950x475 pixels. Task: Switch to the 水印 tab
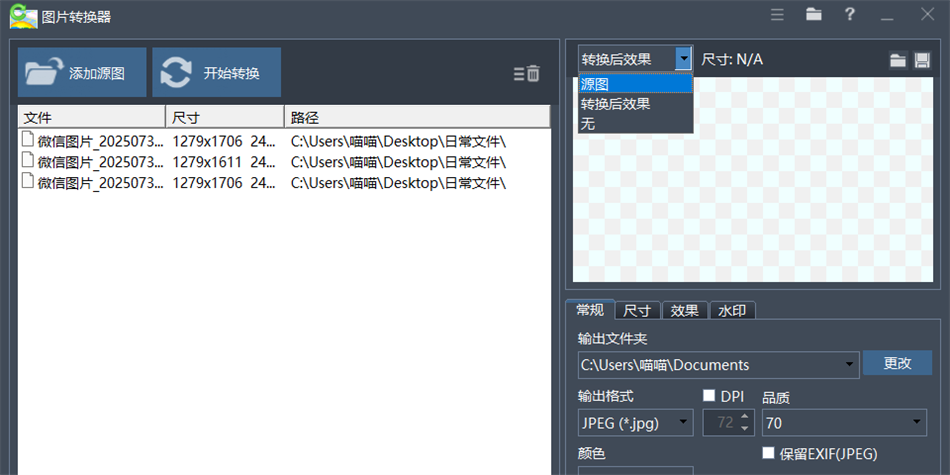732,310
